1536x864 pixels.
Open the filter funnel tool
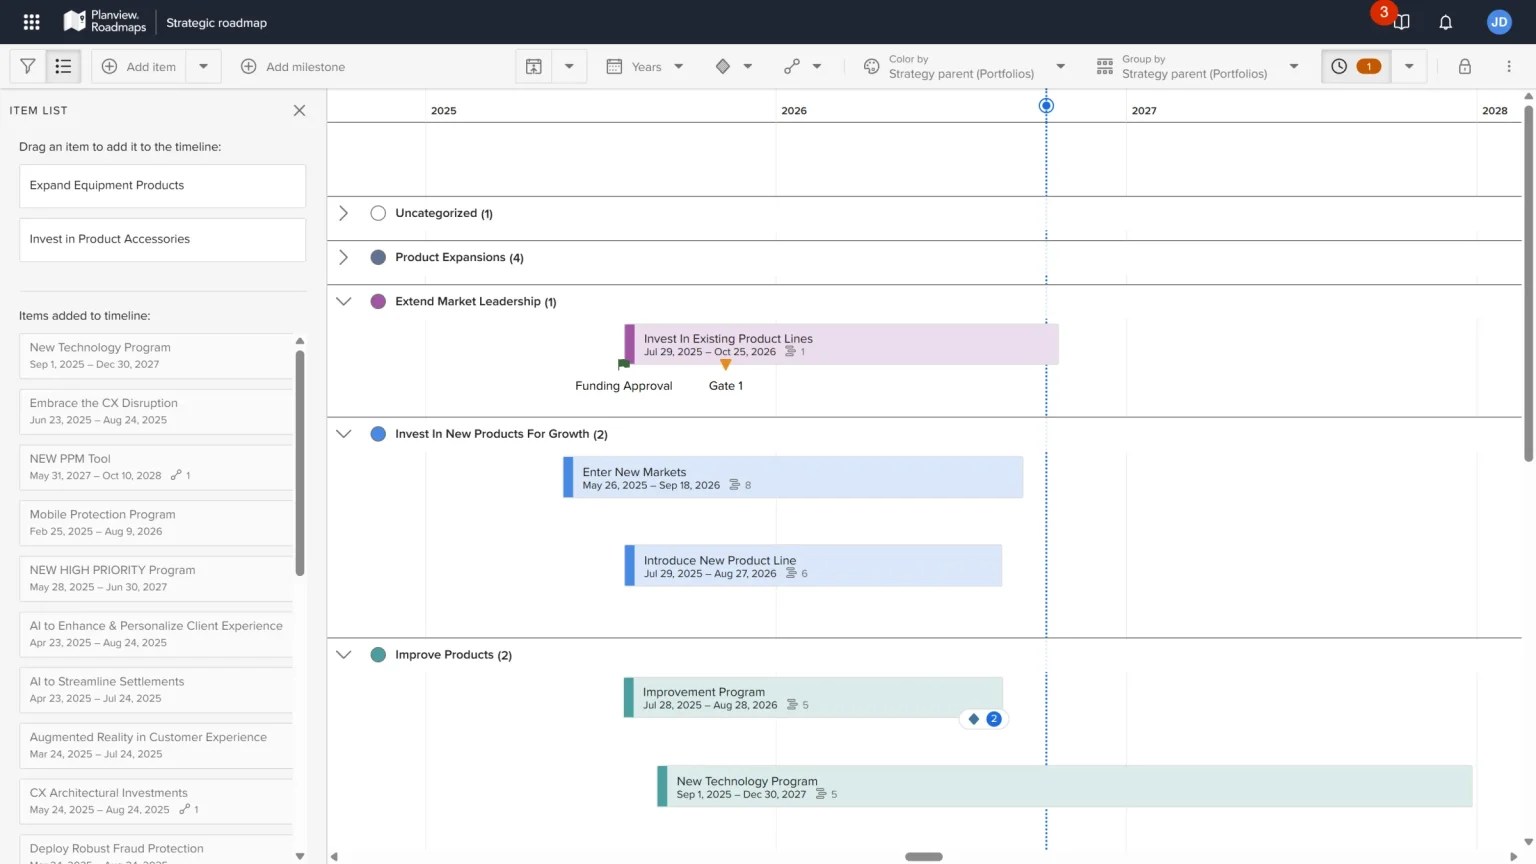pyautogui.click(x=28, y=66)
